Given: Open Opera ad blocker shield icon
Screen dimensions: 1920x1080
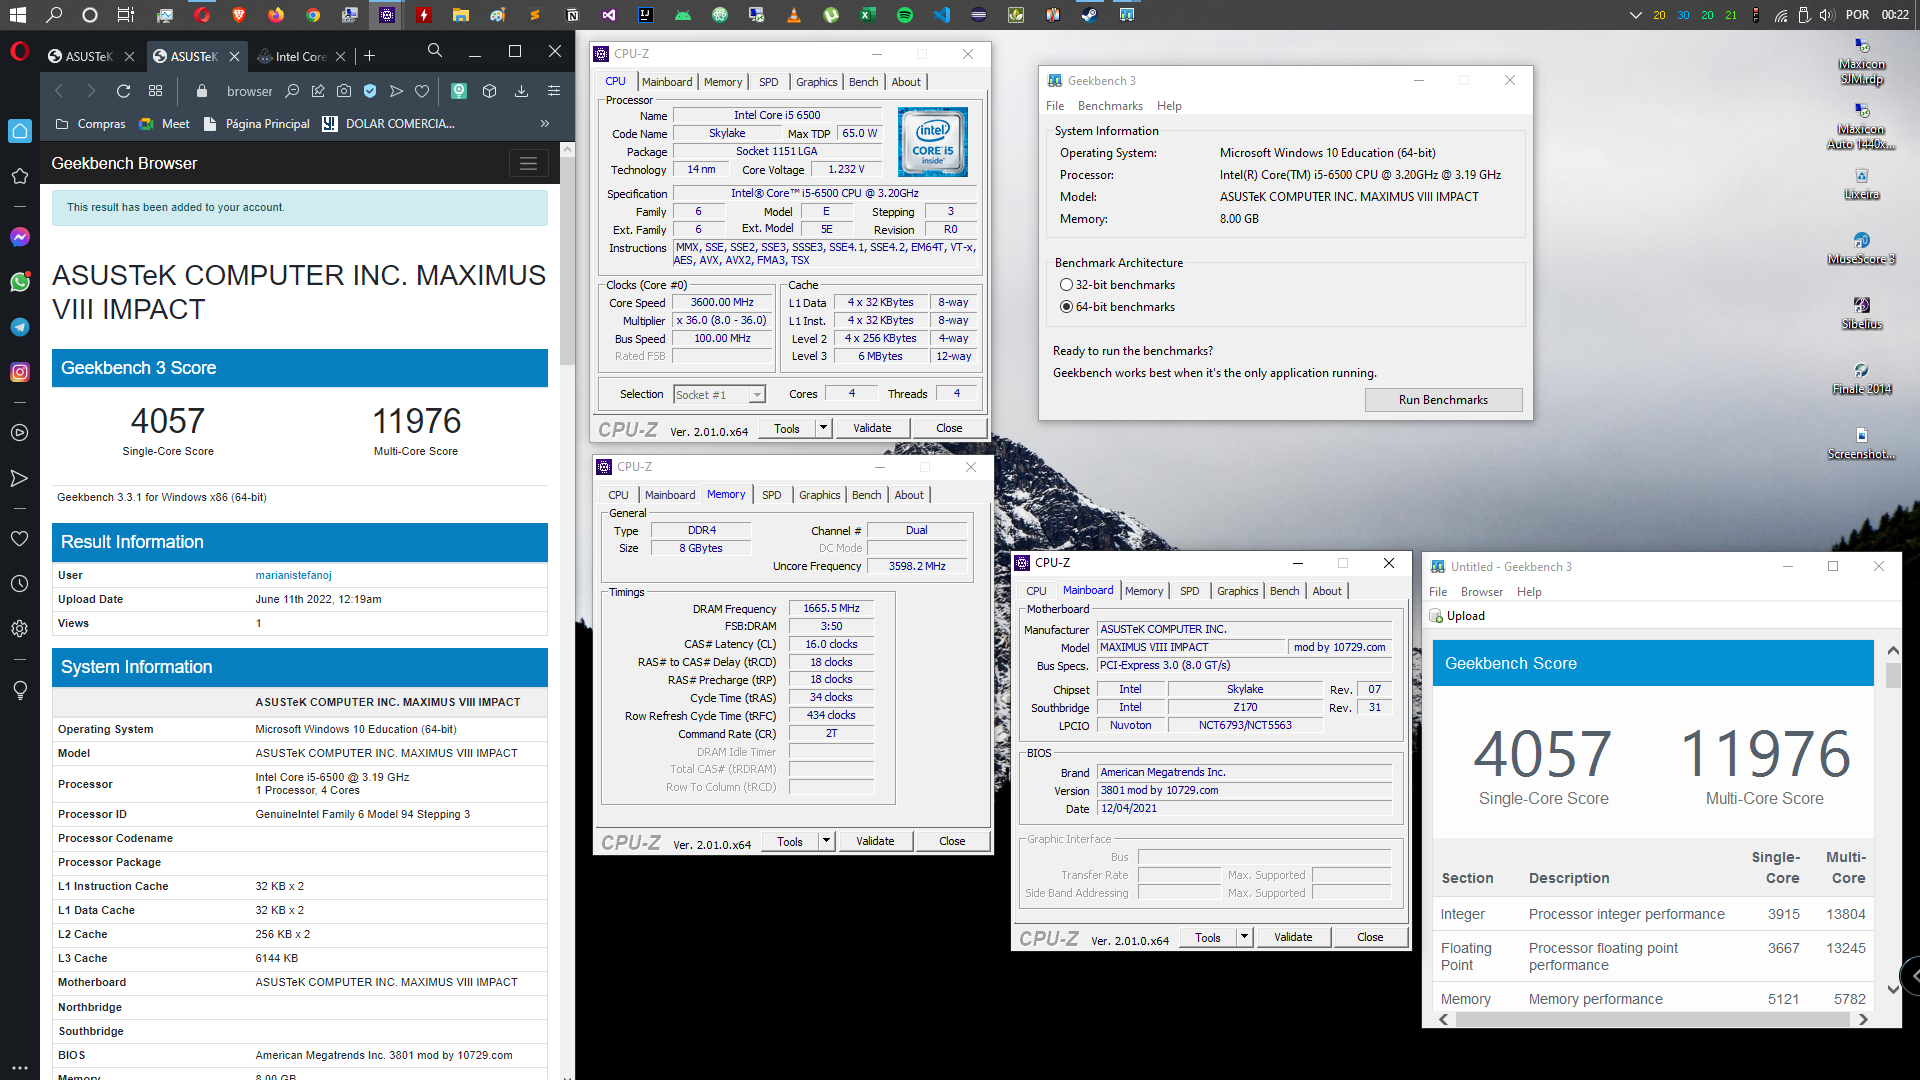Looking at the screenshot, I should (370, 91).
